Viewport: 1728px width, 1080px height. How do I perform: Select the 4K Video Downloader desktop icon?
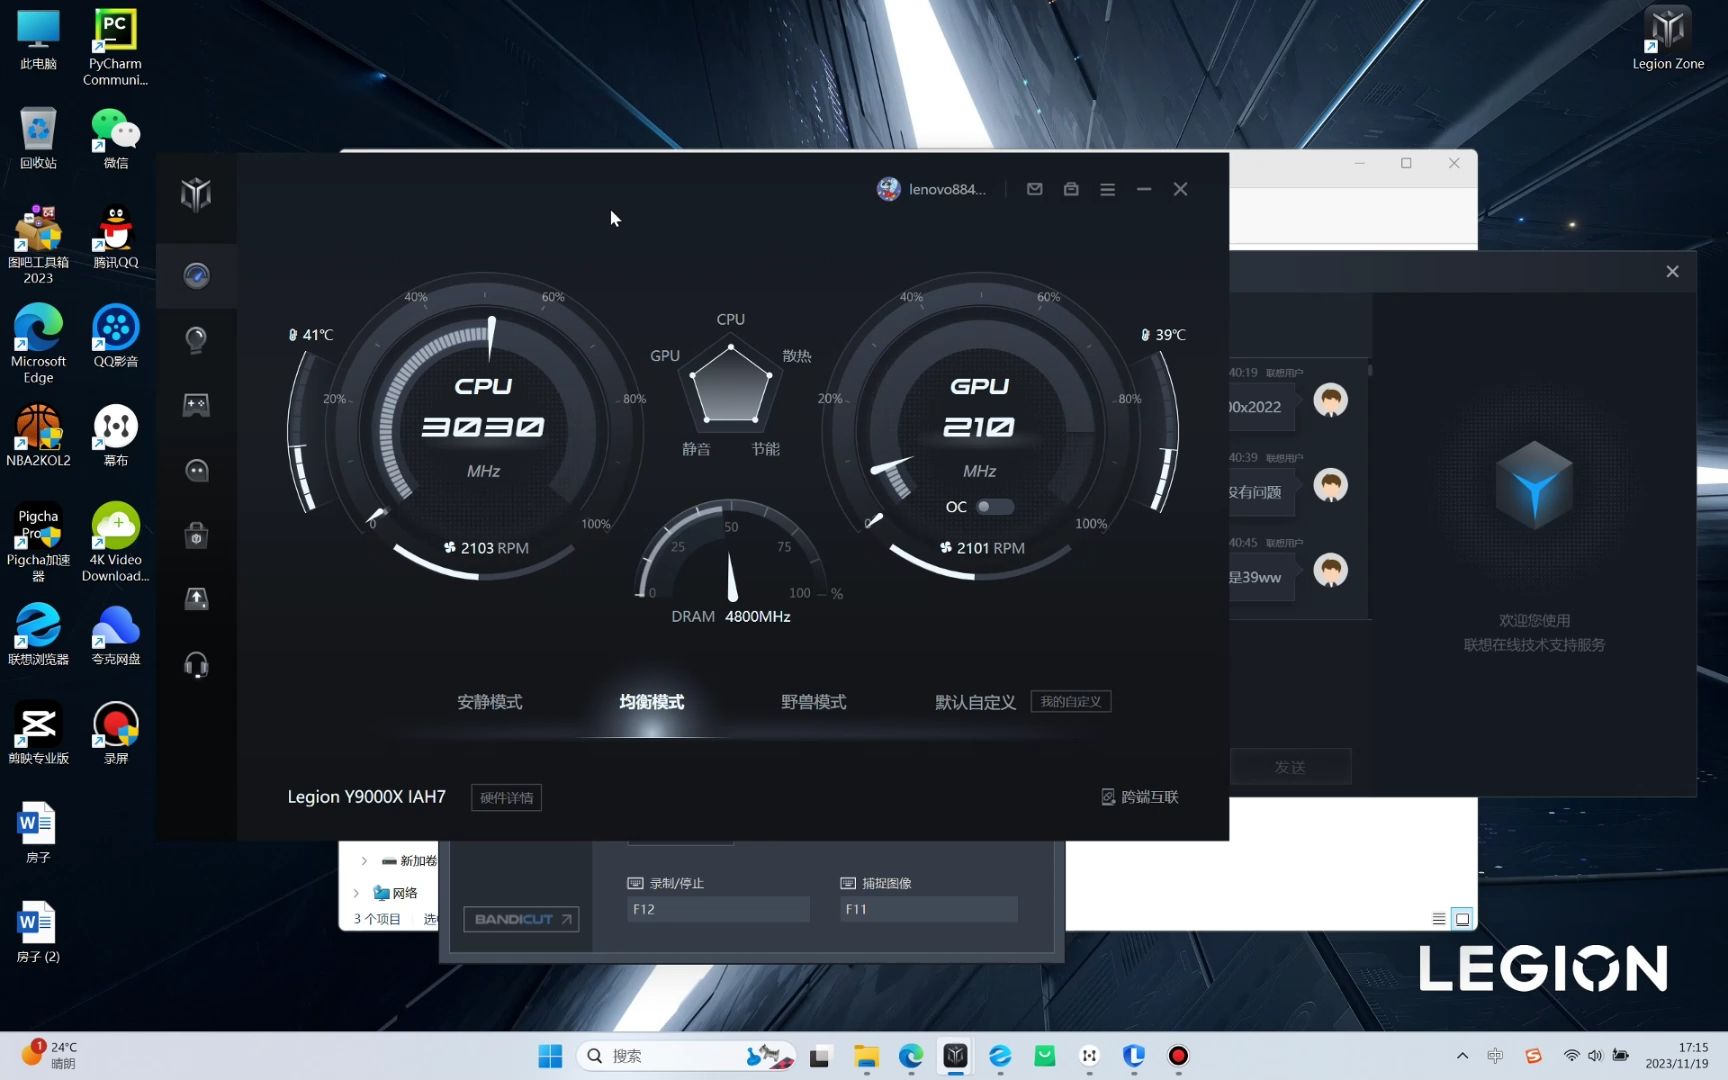115,542
